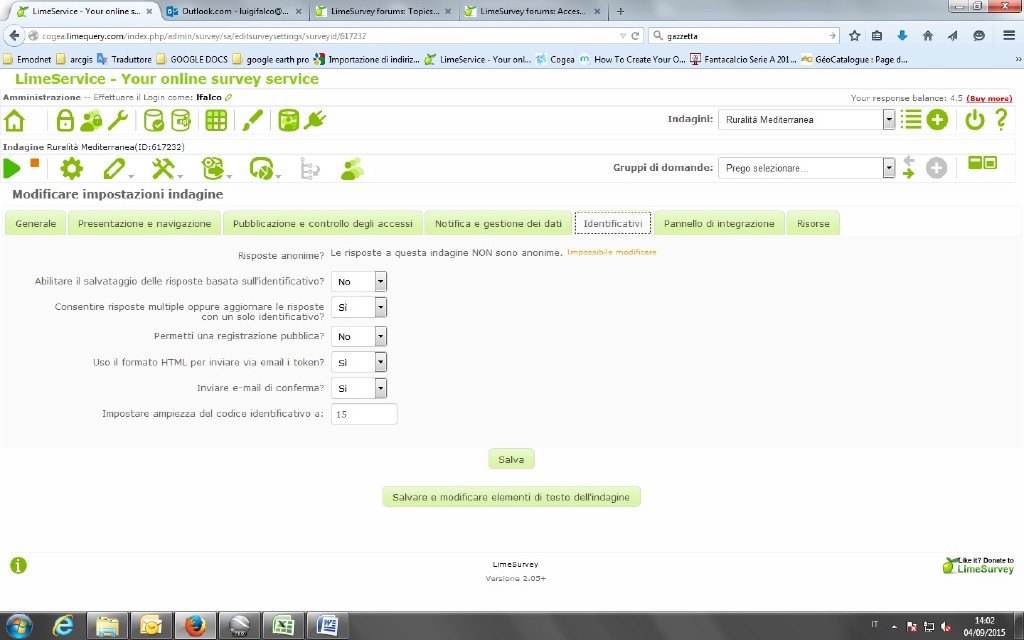Switch to the Generale tab

pos(36,224)
